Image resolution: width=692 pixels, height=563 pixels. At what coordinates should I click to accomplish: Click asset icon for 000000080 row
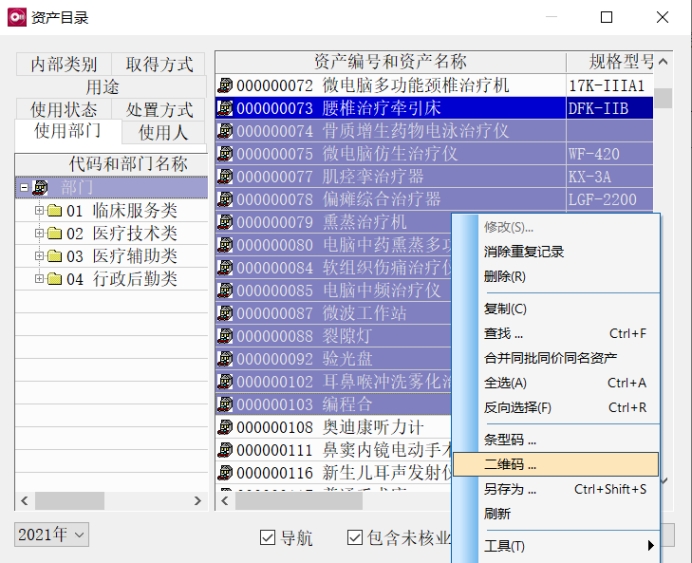[225, 245]
